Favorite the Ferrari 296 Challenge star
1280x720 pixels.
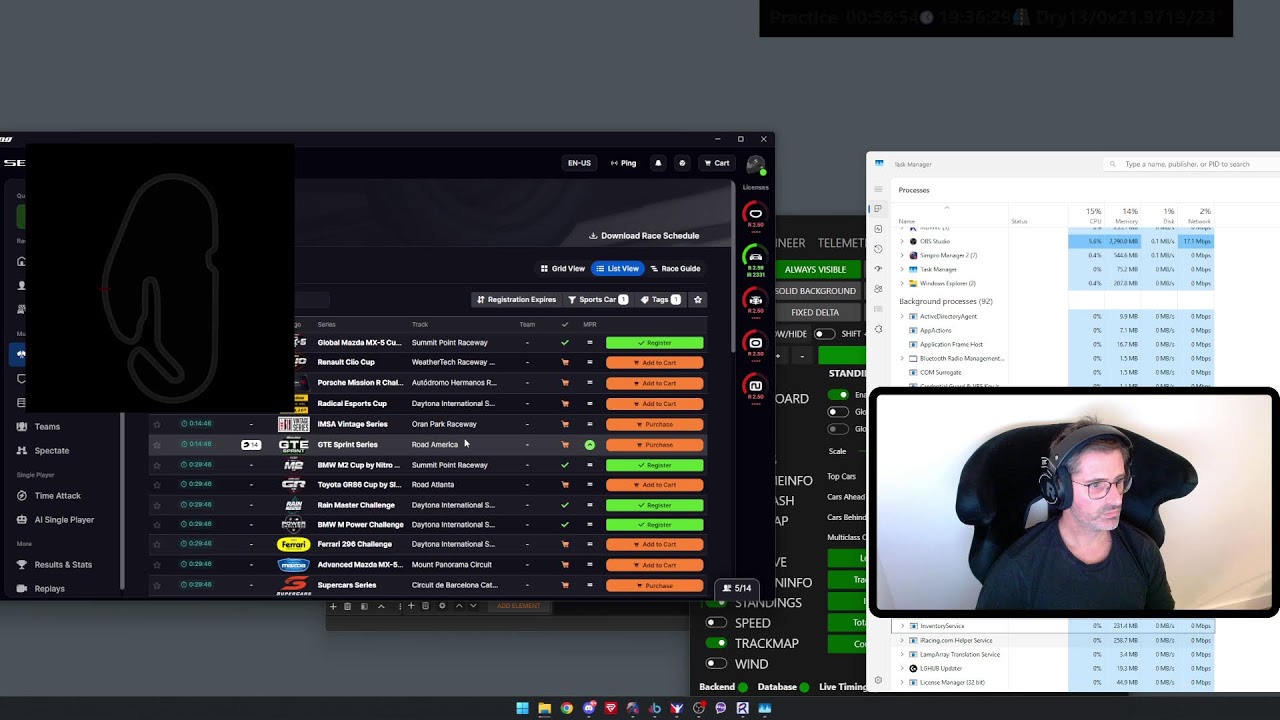click(x=157, y=544)
